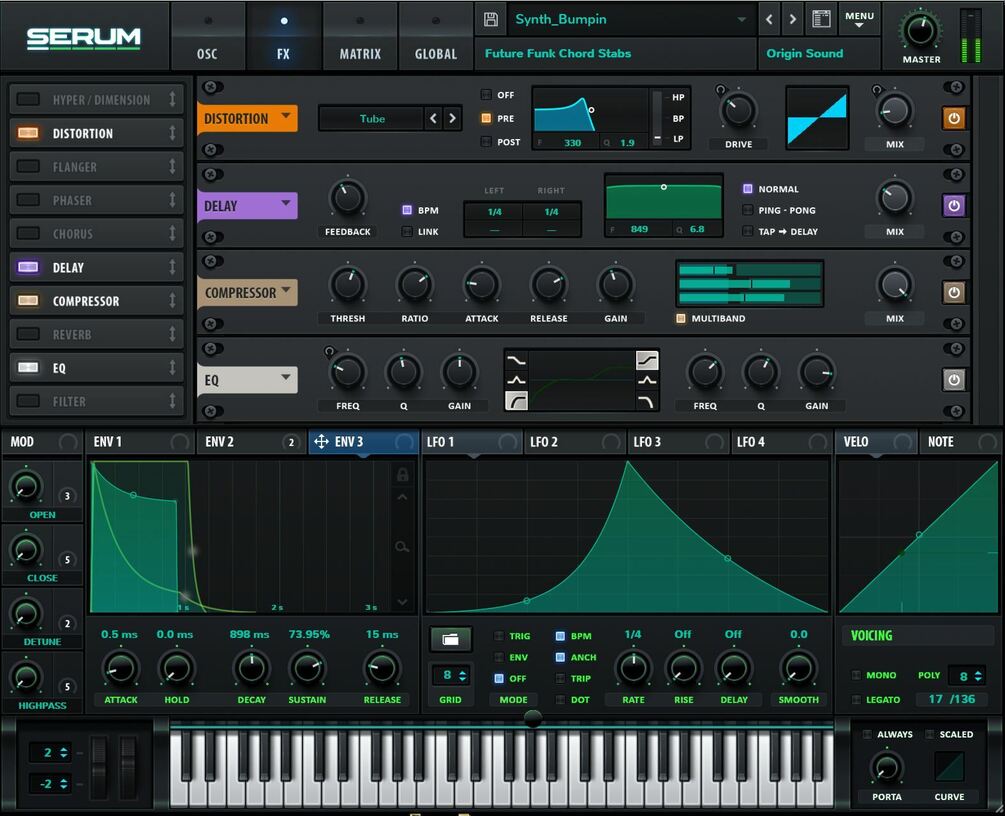This screenshot has width=1005, height=816.
Task: Toggle EQ effect power button
Action: (x=954, y=379)
